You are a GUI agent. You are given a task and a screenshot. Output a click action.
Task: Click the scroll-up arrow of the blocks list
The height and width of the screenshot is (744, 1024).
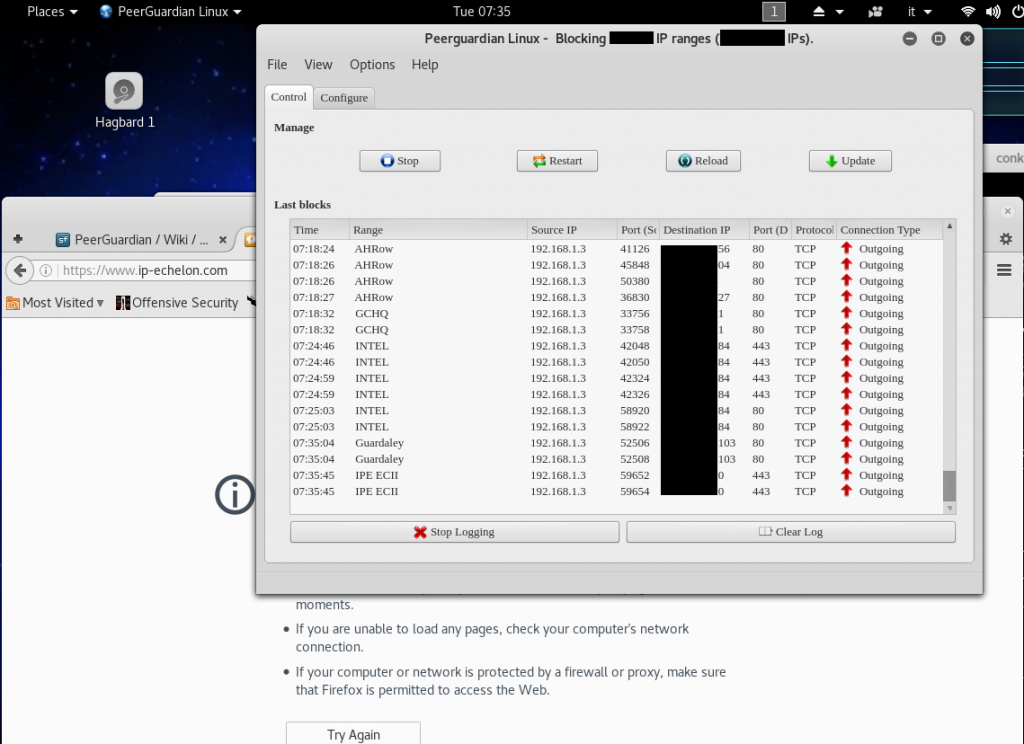[950, 226]
